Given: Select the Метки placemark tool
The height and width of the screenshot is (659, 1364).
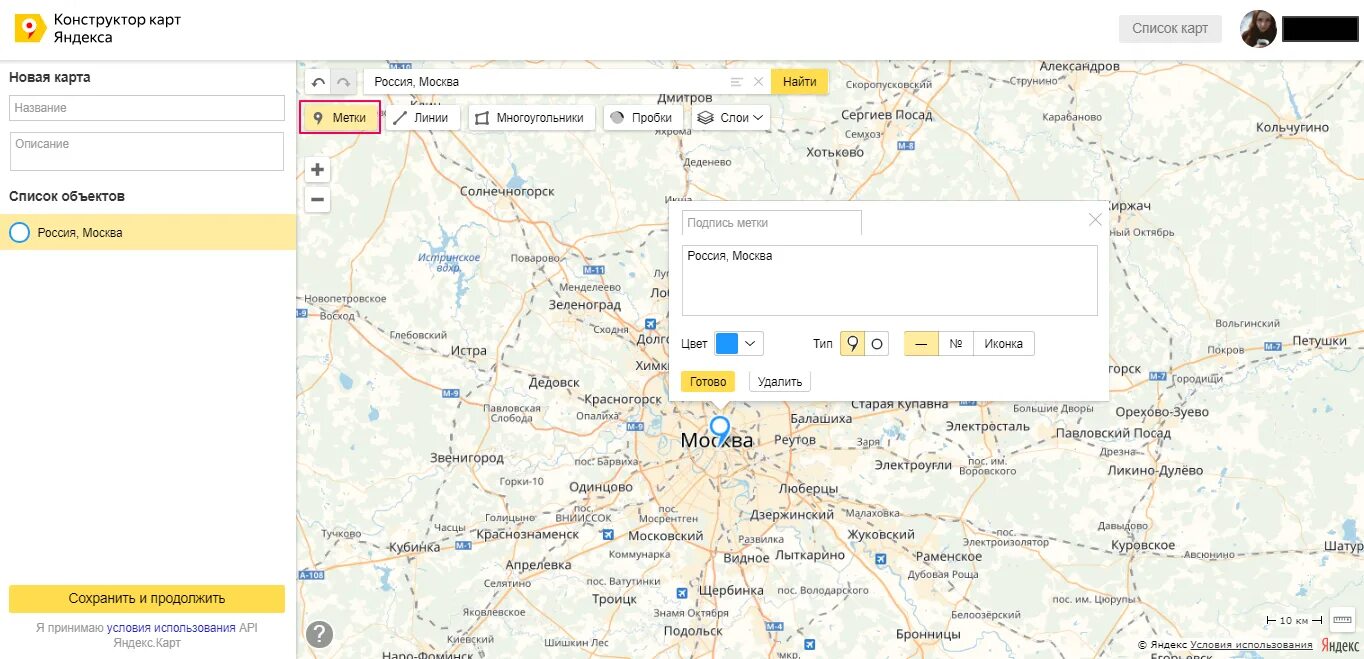Looking at the screenshot, I should click(340, 118).
